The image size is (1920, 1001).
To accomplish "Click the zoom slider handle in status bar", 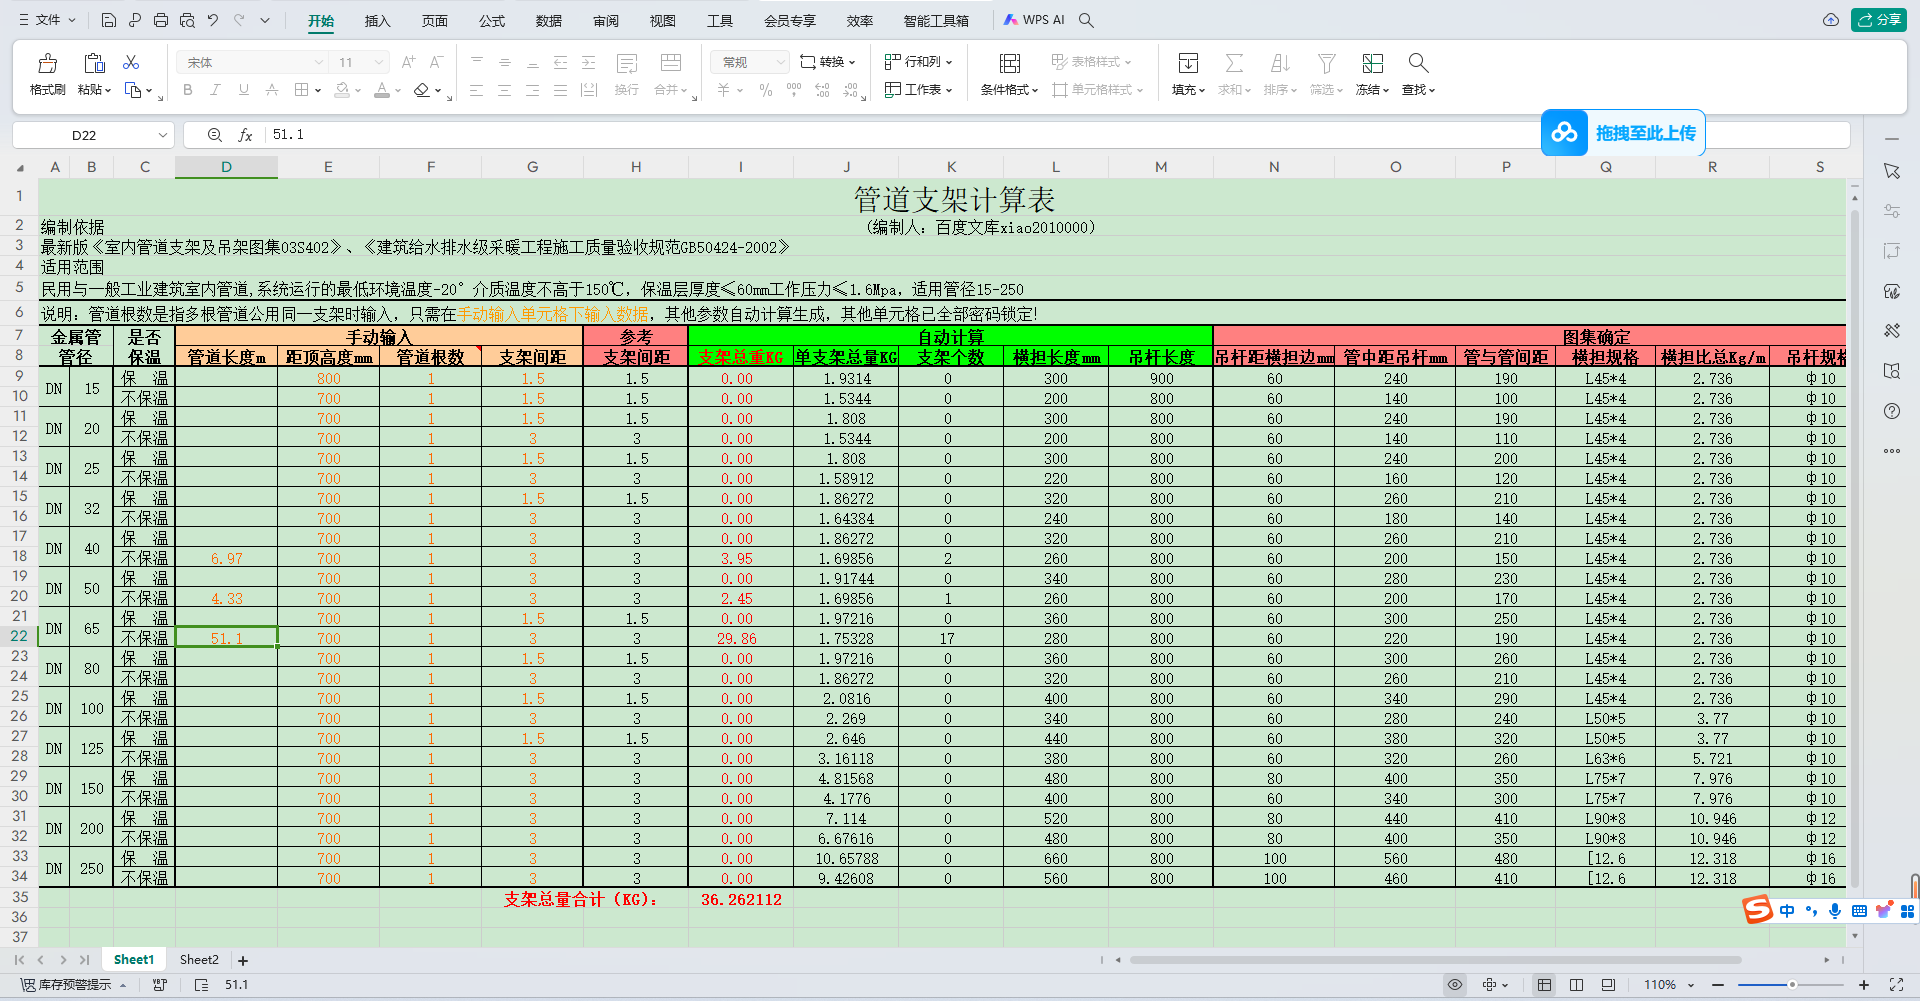I will pos(1792,985).
